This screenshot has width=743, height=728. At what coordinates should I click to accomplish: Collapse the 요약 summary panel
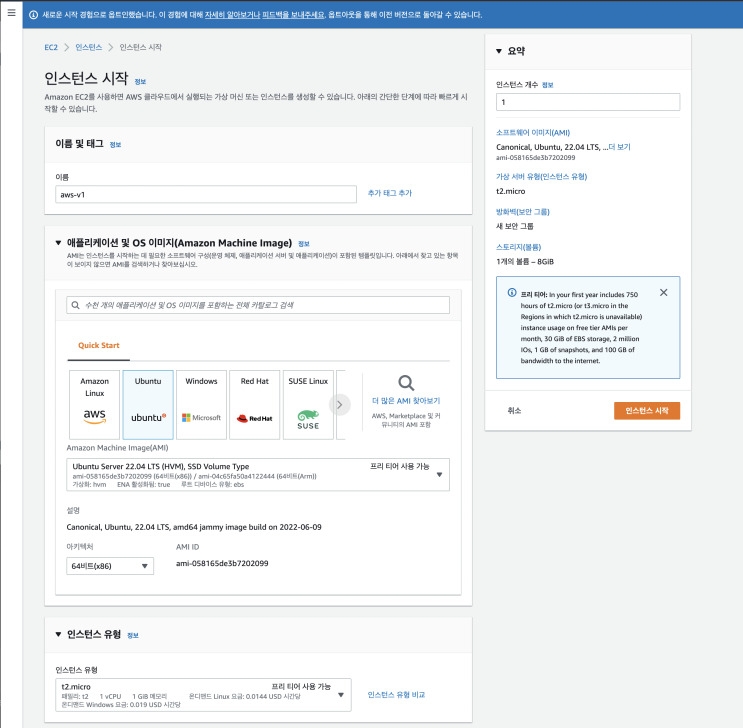coord(498,51)
